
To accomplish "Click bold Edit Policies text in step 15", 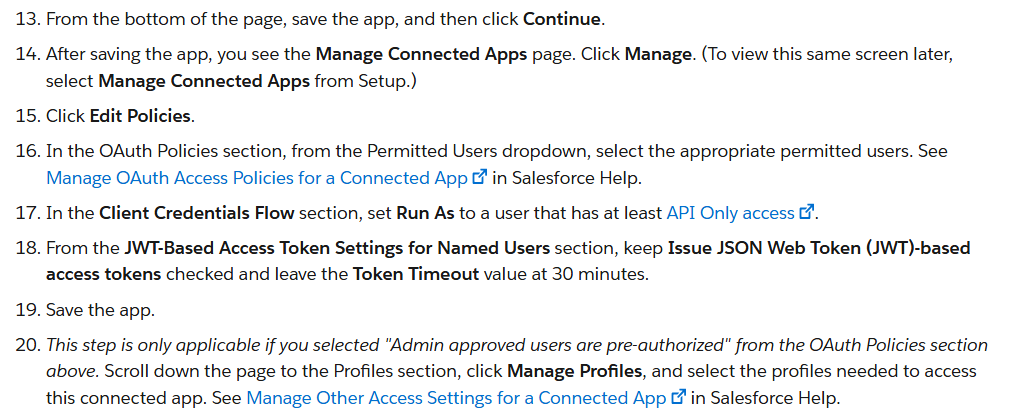I will point(140,116).
